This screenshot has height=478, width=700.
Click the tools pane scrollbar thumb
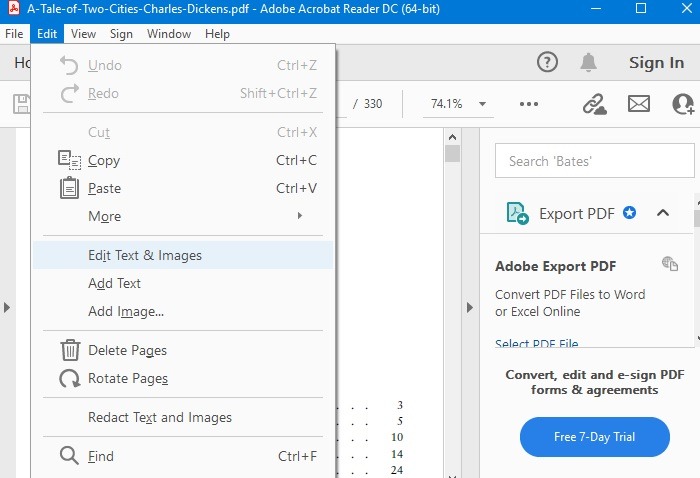pyautogui.click(x=697, y=218)
